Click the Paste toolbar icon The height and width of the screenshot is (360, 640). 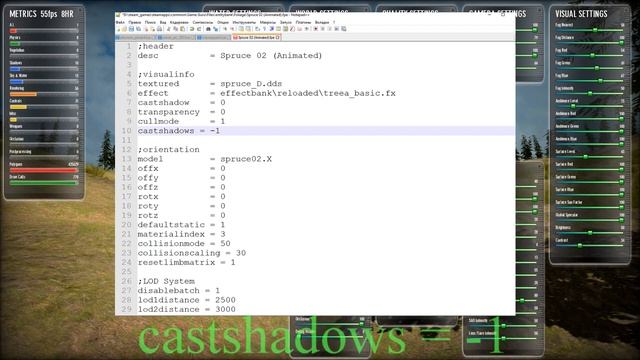pos(182,29)
